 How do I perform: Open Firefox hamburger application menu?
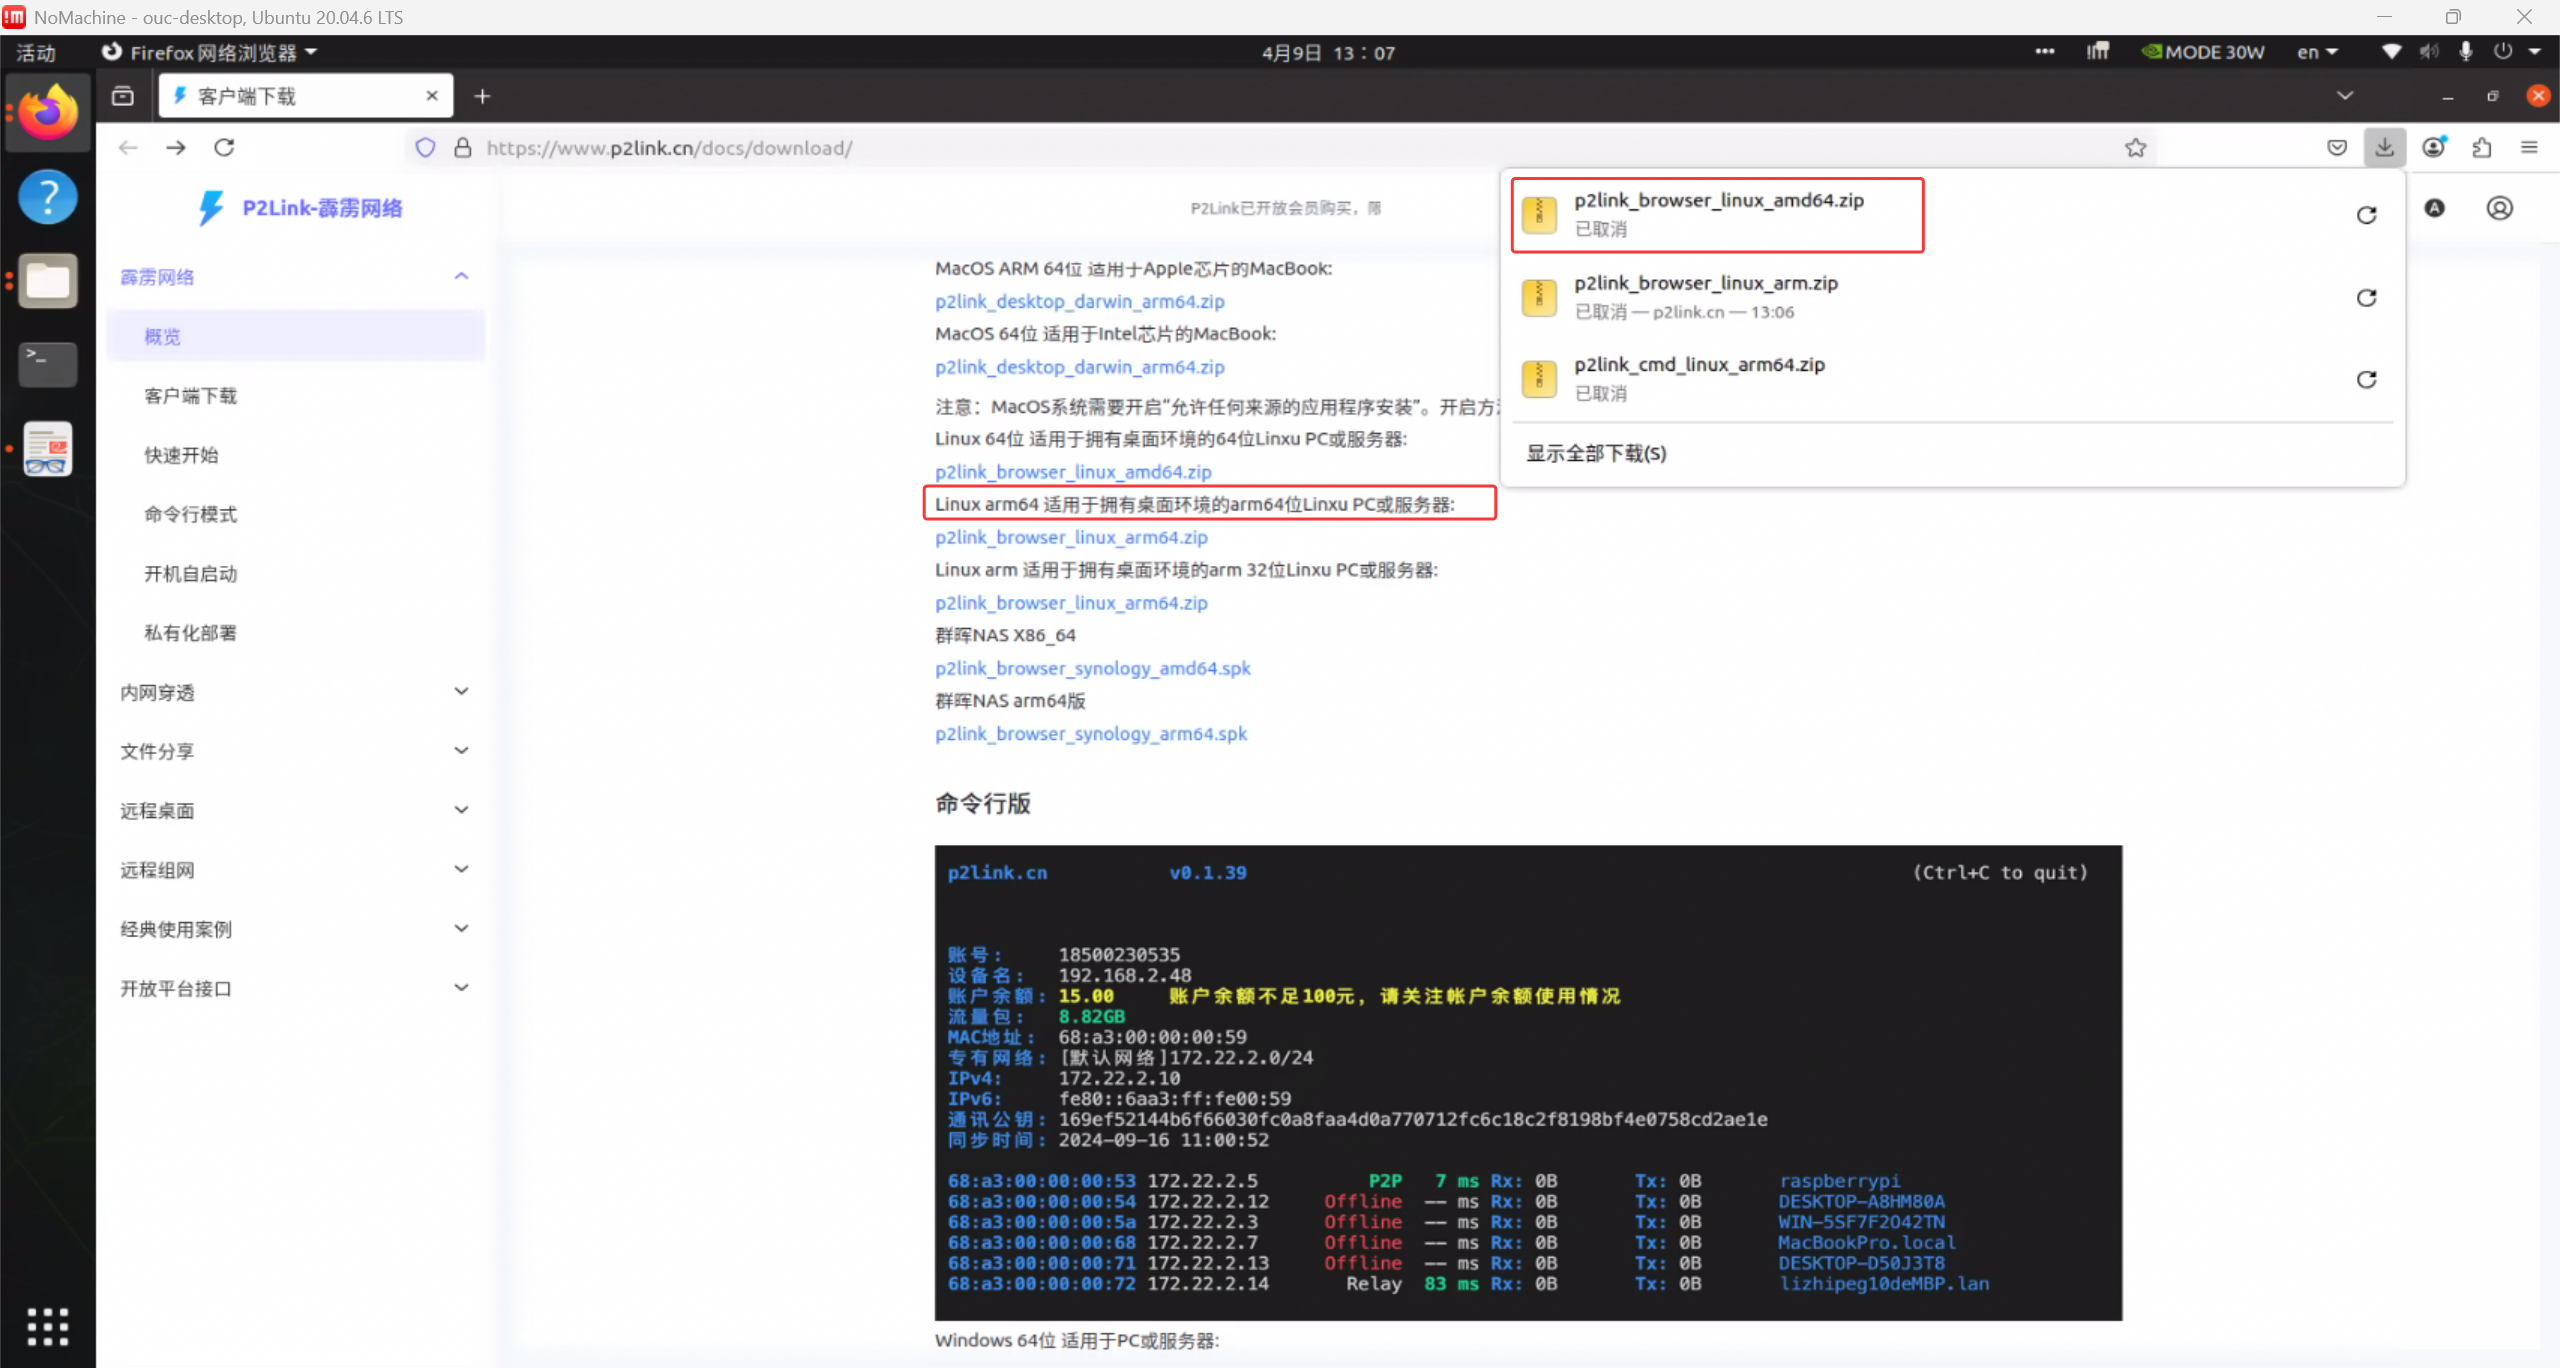pos(2529,148)
